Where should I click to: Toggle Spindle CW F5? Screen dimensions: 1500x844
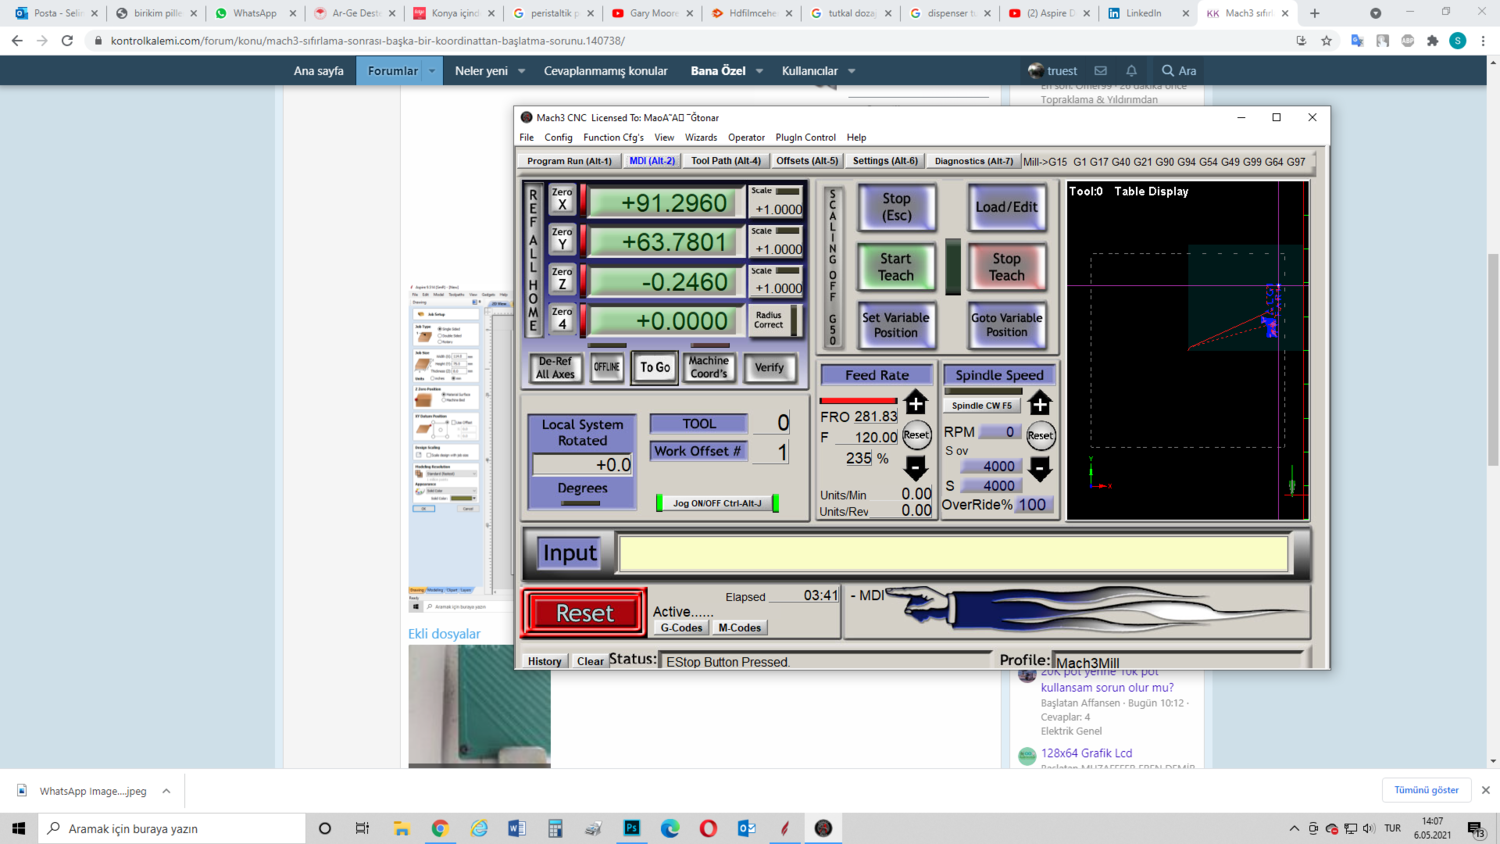[x=982, y=405]
